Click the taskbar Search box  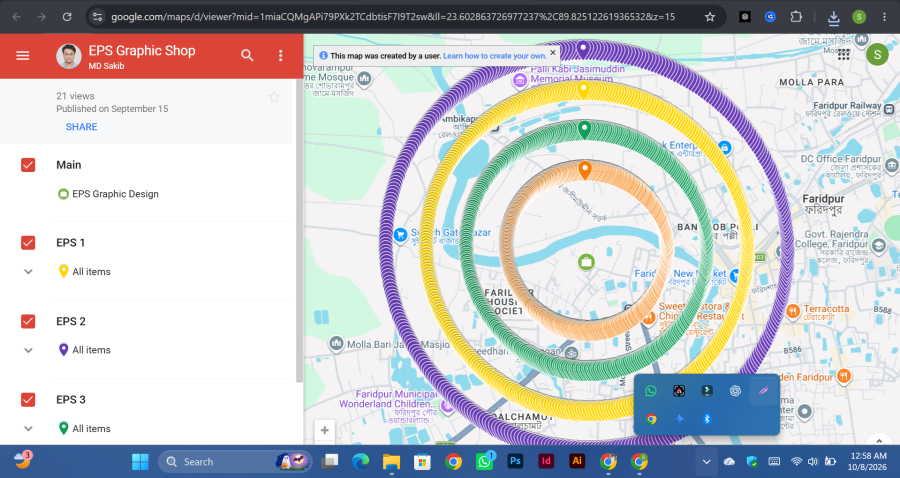(235, 461)
